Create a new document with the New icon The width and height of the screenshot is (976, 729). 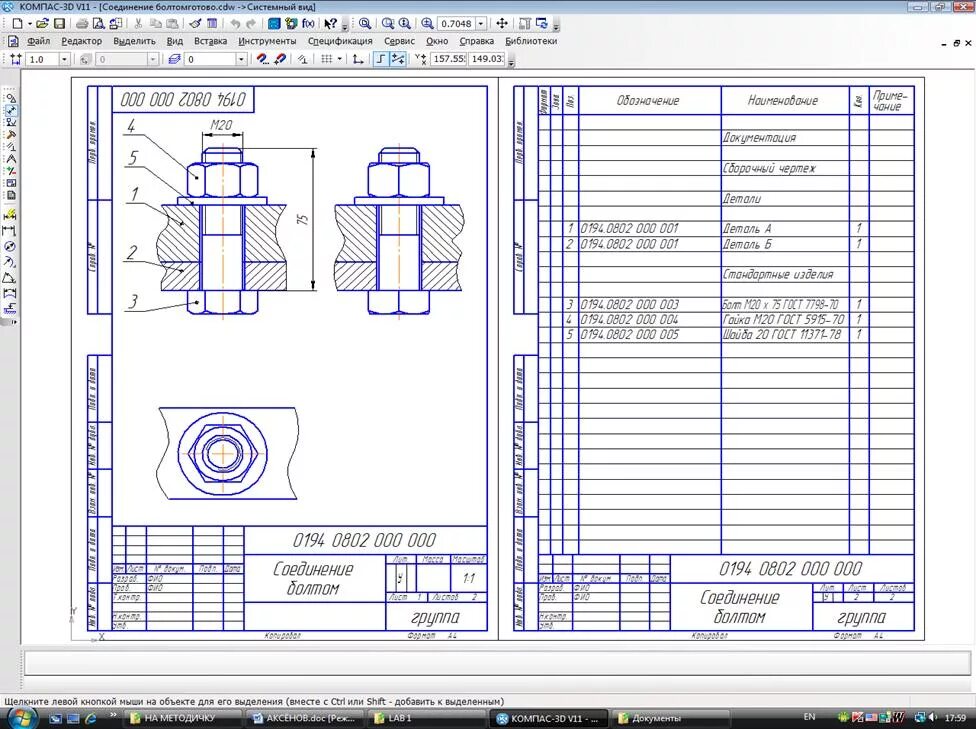click(x=17, y=24)
